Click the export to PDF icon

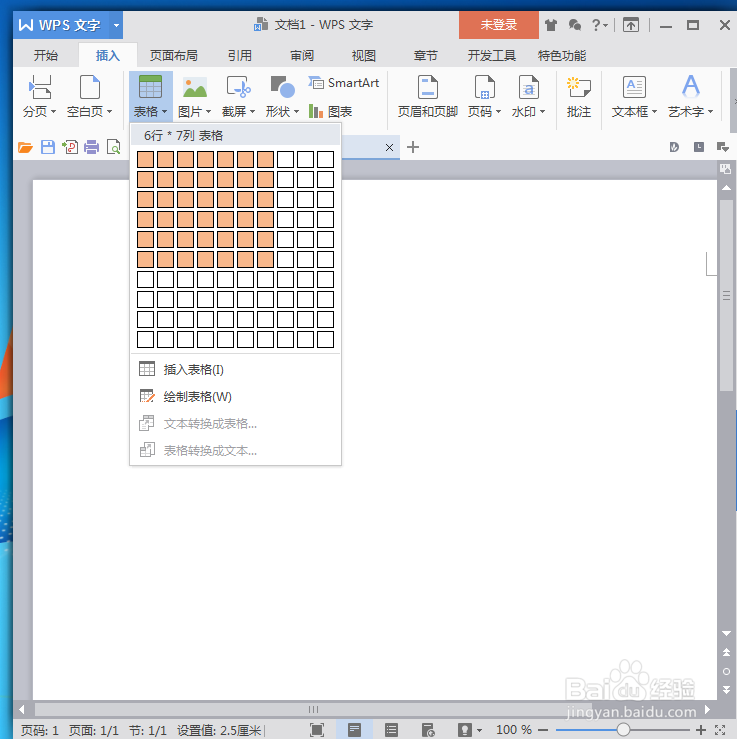70,148
